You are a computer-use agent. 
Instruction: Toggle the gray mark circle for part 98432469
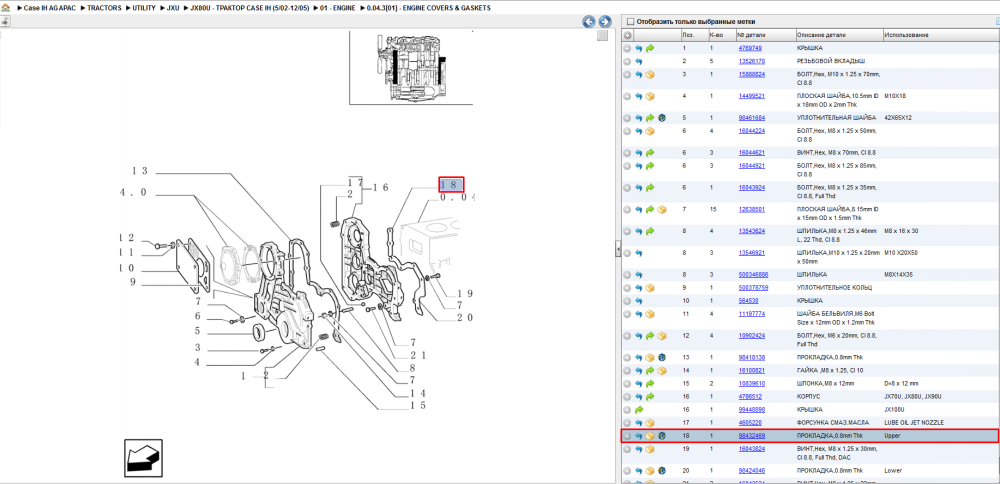coord(628,436)
